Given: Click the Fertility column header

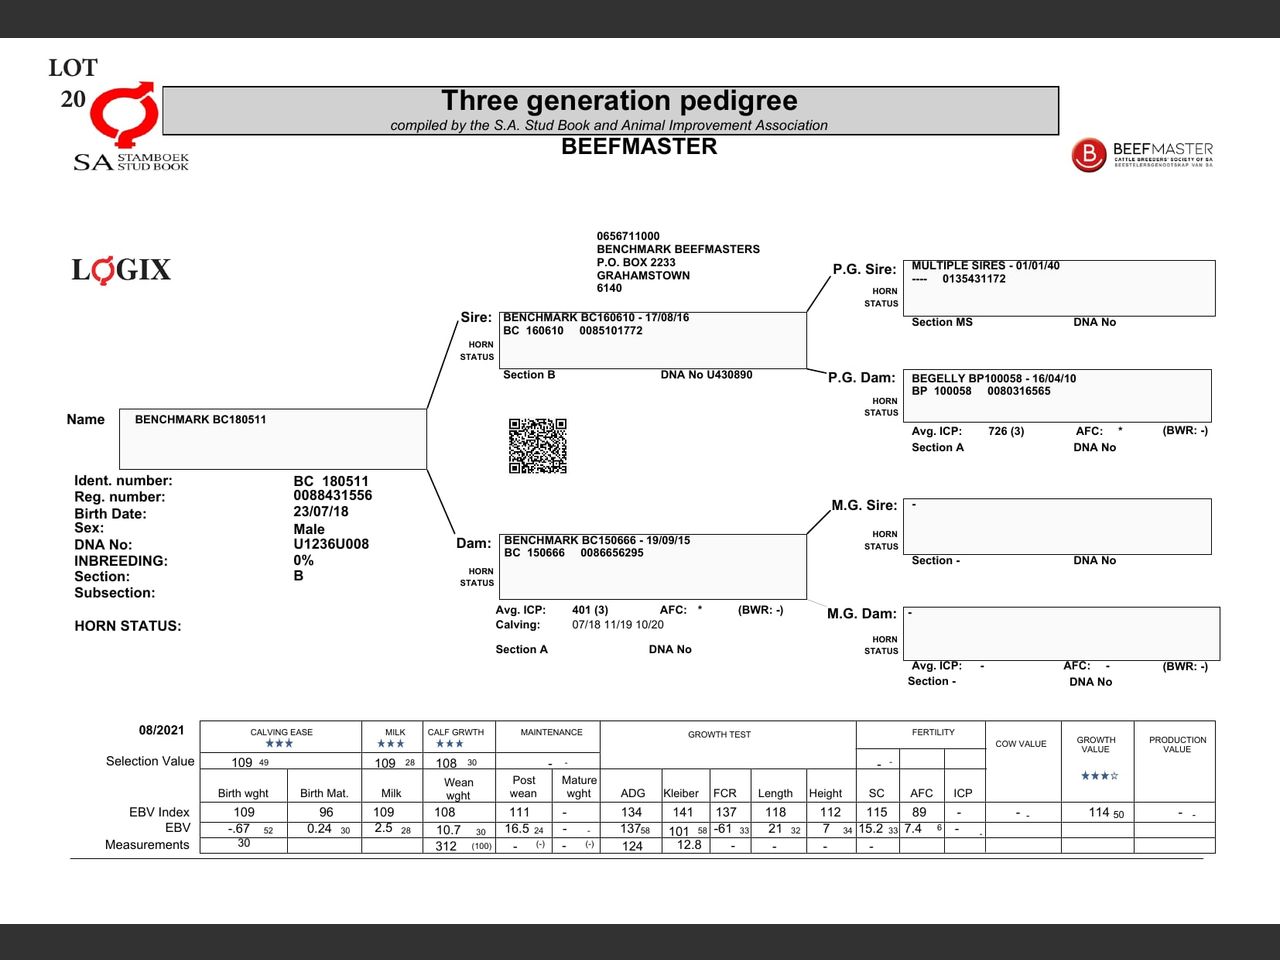Looking at the screenshot, I should coord(933,733).
